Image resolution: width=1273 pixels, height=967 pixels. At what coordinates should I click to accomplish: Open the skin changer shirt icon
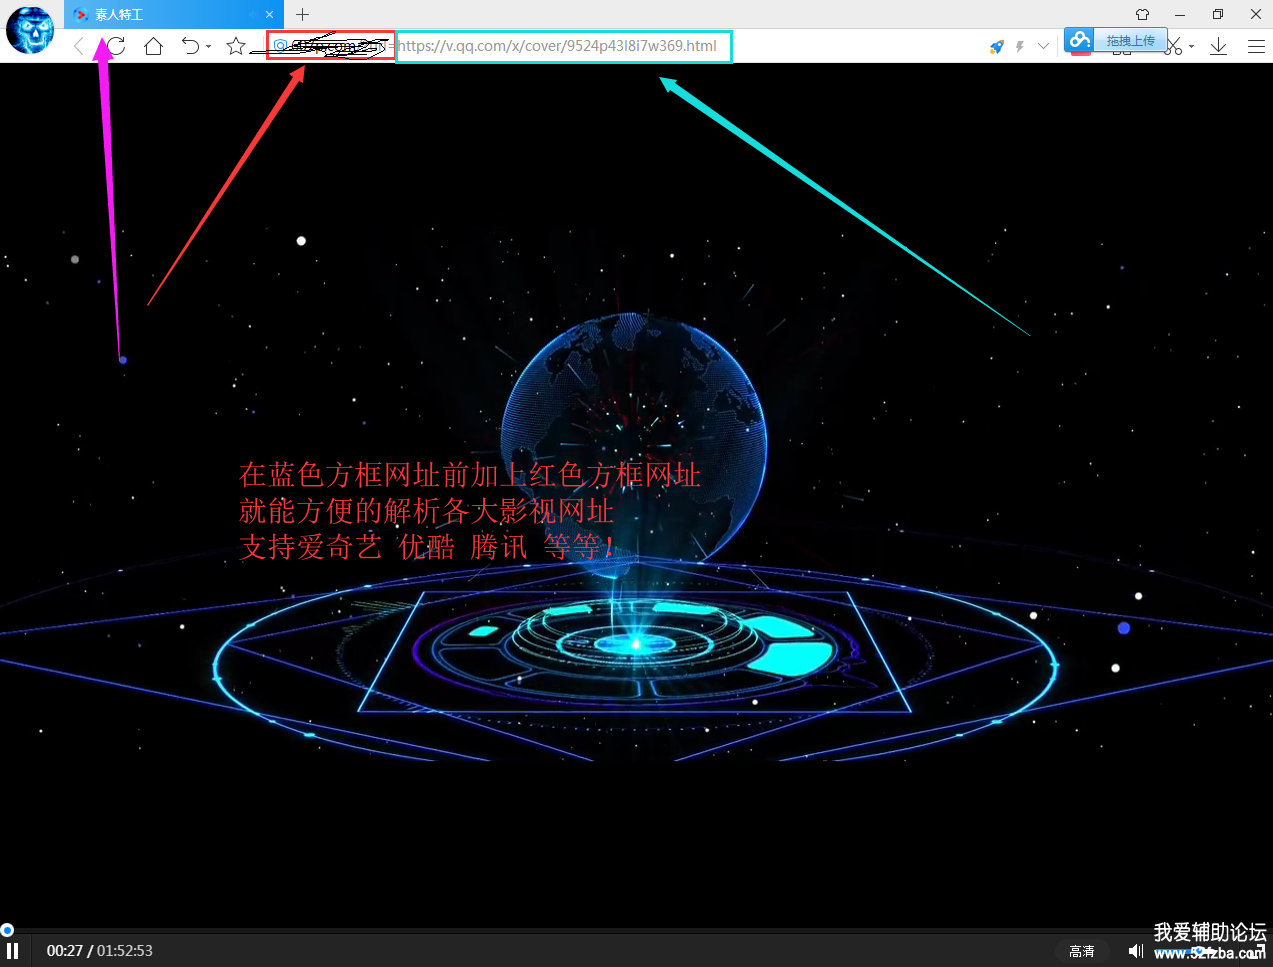(1142, 15)
